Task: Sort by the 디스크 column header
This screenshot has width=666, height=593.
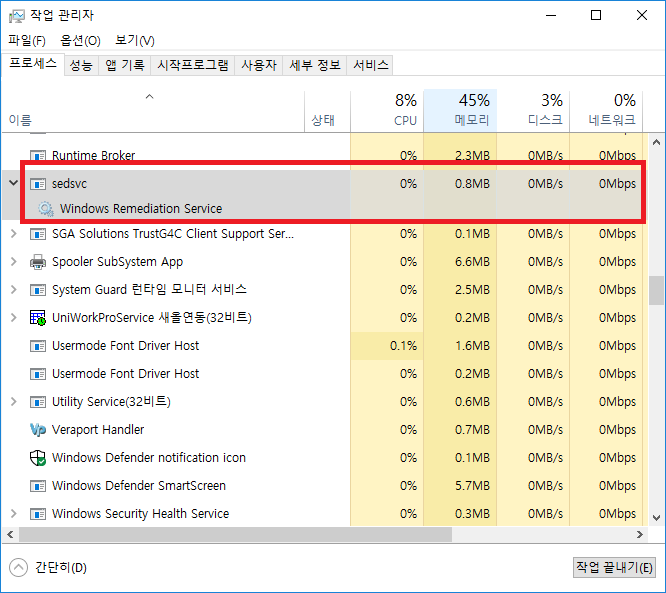Action: point(533,111)
